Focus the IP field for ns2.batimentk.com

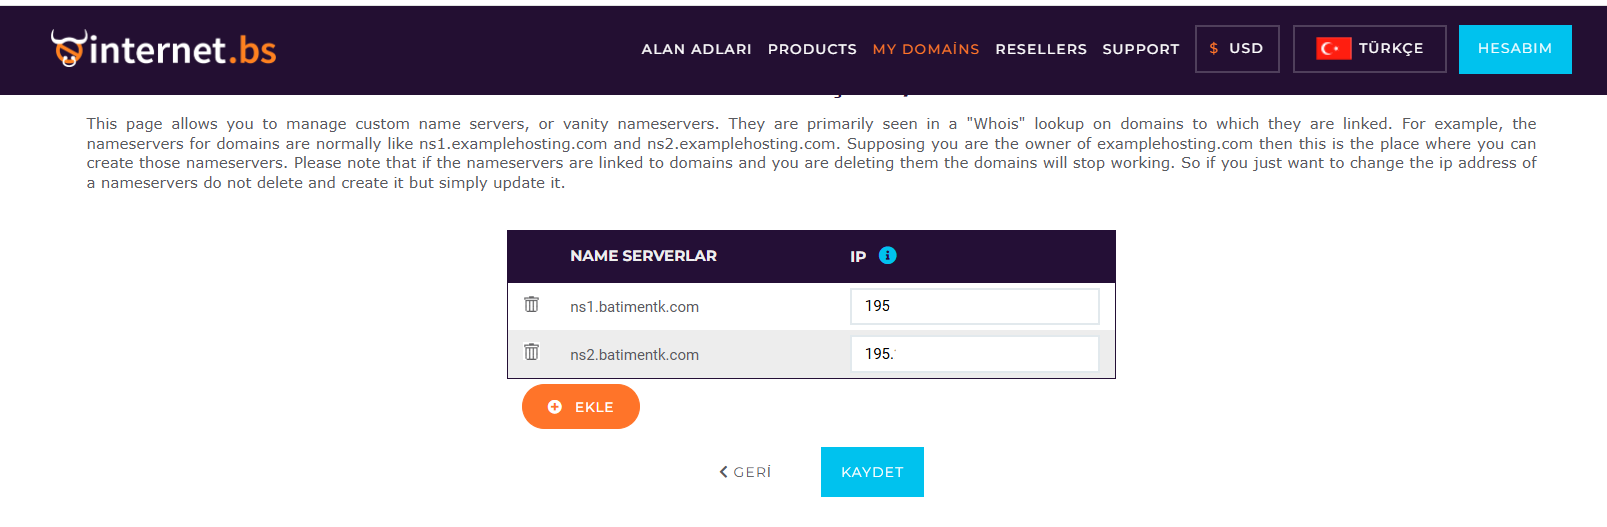click(x=975, y=354)
